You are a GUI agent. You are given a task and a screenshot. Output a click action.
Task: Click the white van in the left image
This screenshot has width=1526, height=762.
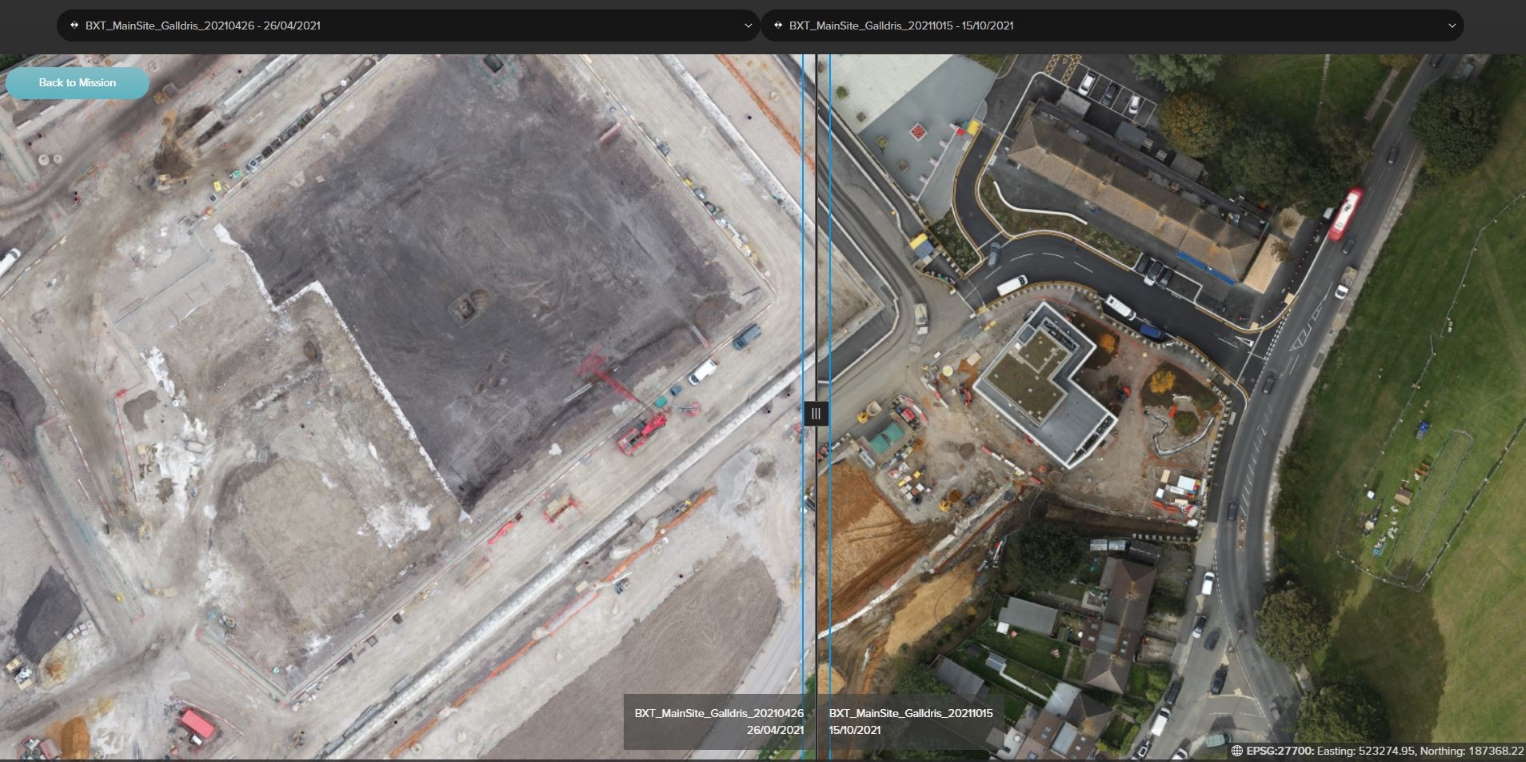pyautogui.click(x=703, y=371)
